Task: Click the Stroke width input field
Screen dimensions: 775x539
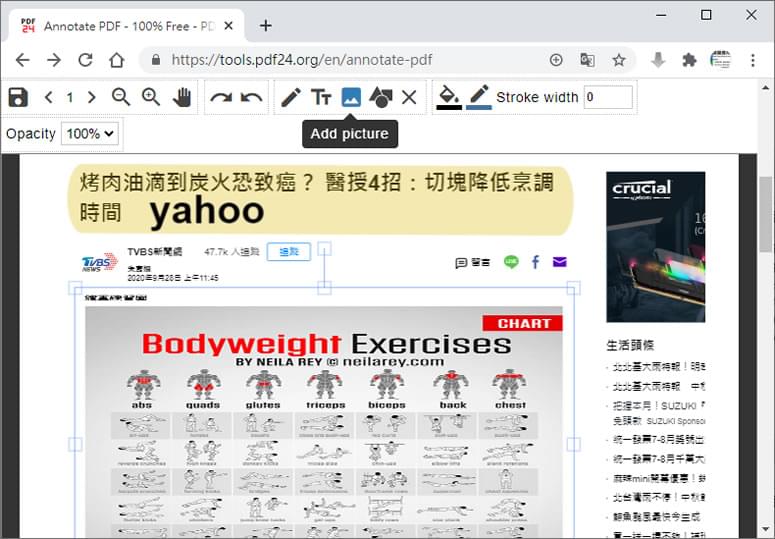Action: [608, 97]
